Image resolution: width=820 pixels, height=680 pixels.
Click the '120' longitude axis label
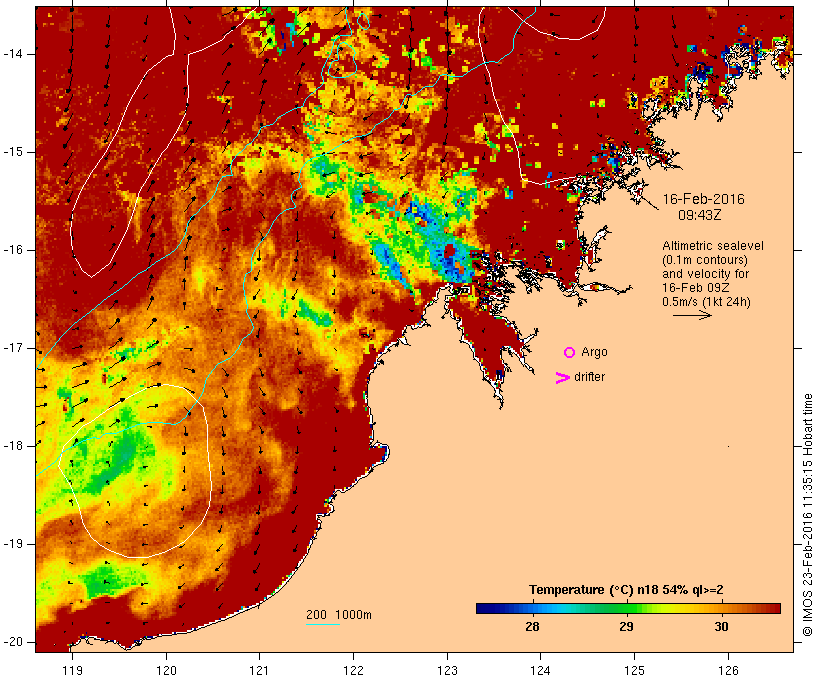[166, 671]
